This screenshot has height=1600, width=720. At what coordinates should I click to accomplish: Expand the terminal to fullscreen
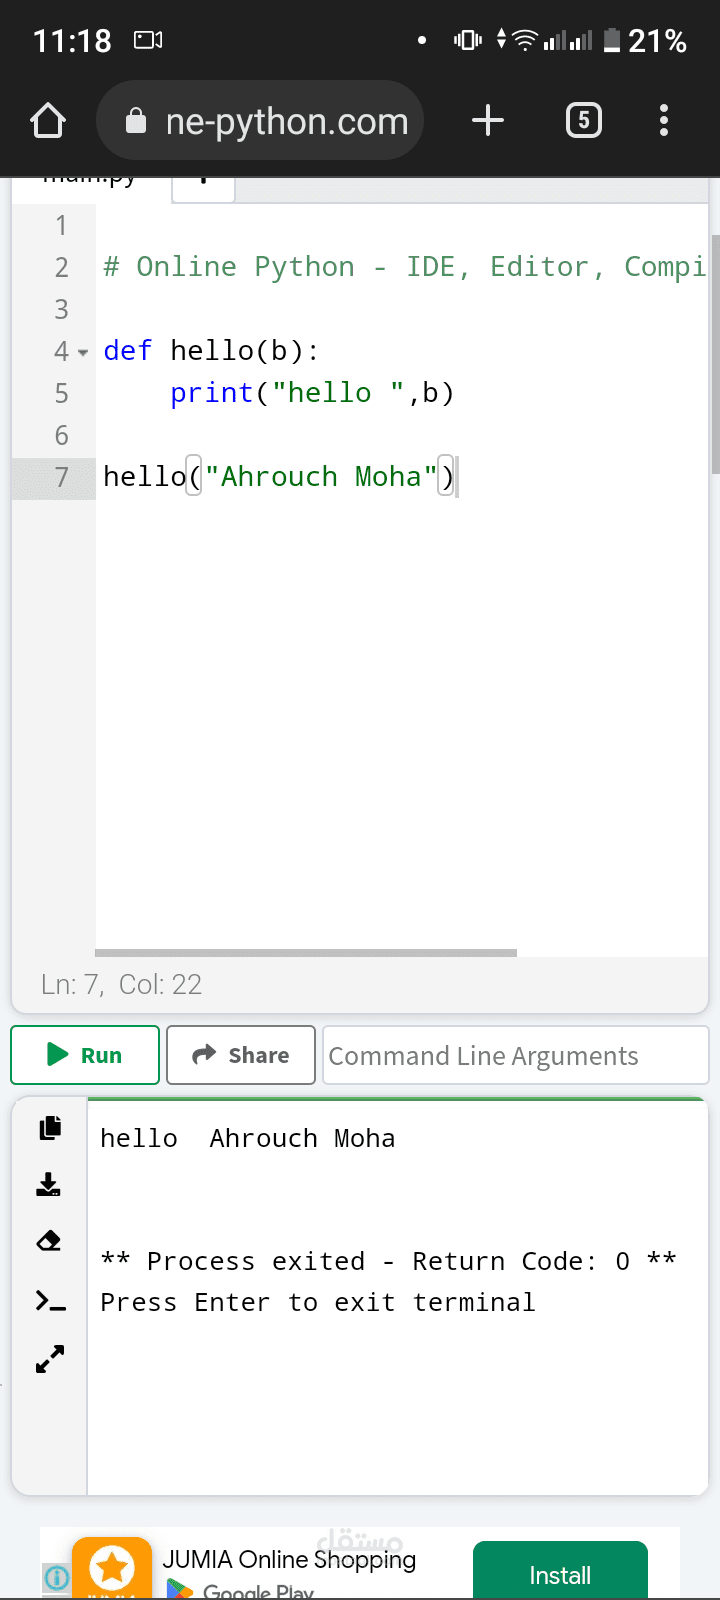coord(50,1359)
